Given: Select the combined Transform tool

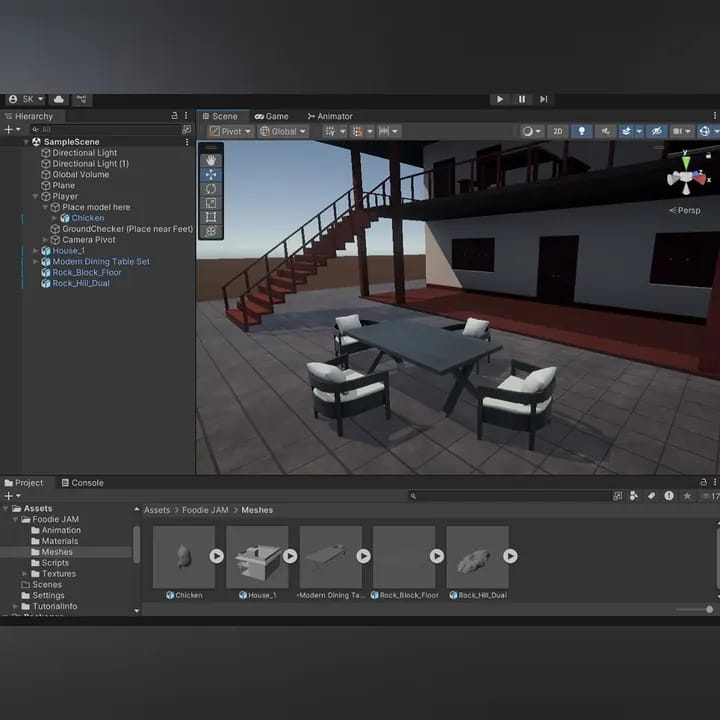Looking at the screenshot, I should (211, 231).
